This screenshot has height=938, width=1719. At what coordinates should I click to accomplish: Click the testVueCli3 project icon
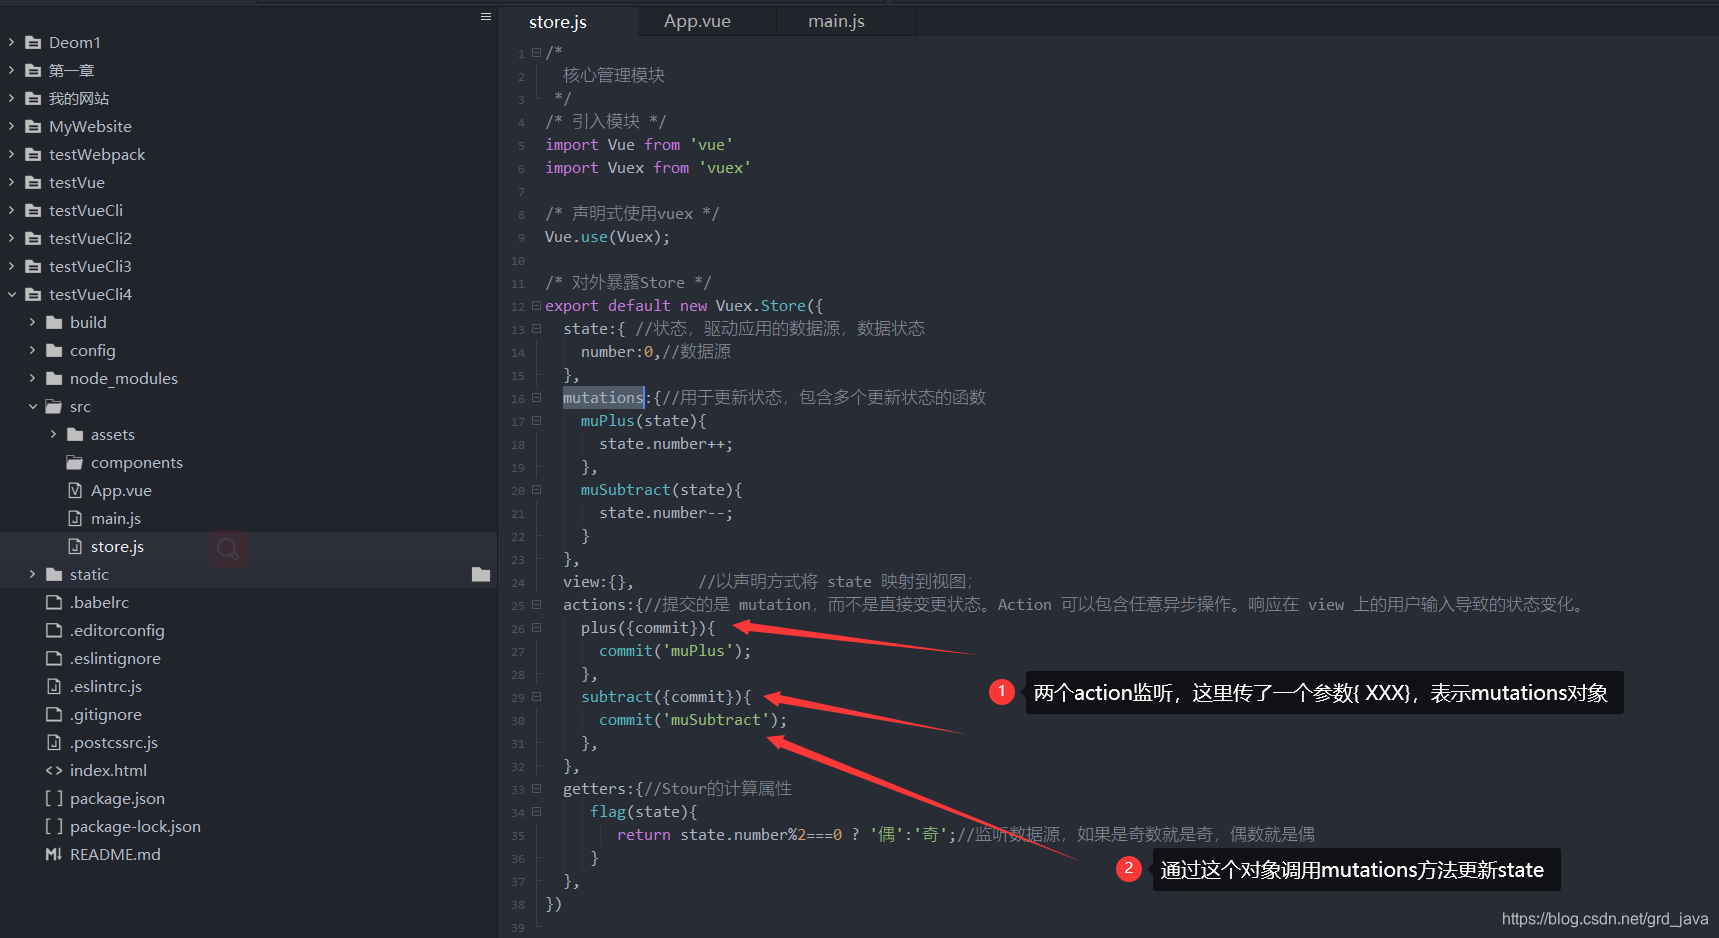(x=33, y=266)
